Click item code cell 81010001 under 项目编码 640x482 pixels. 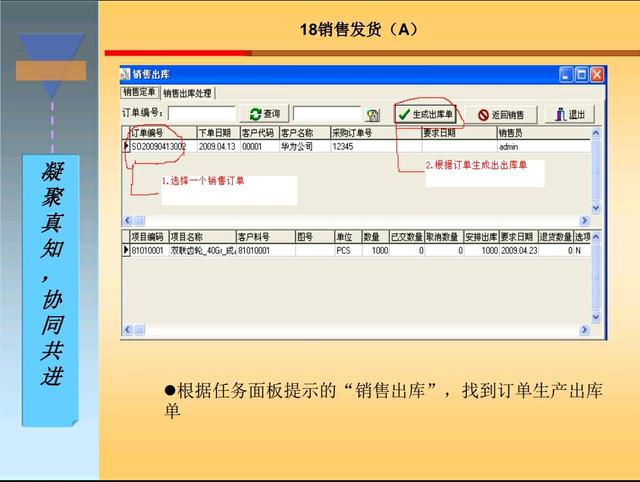tap(147, 251)
